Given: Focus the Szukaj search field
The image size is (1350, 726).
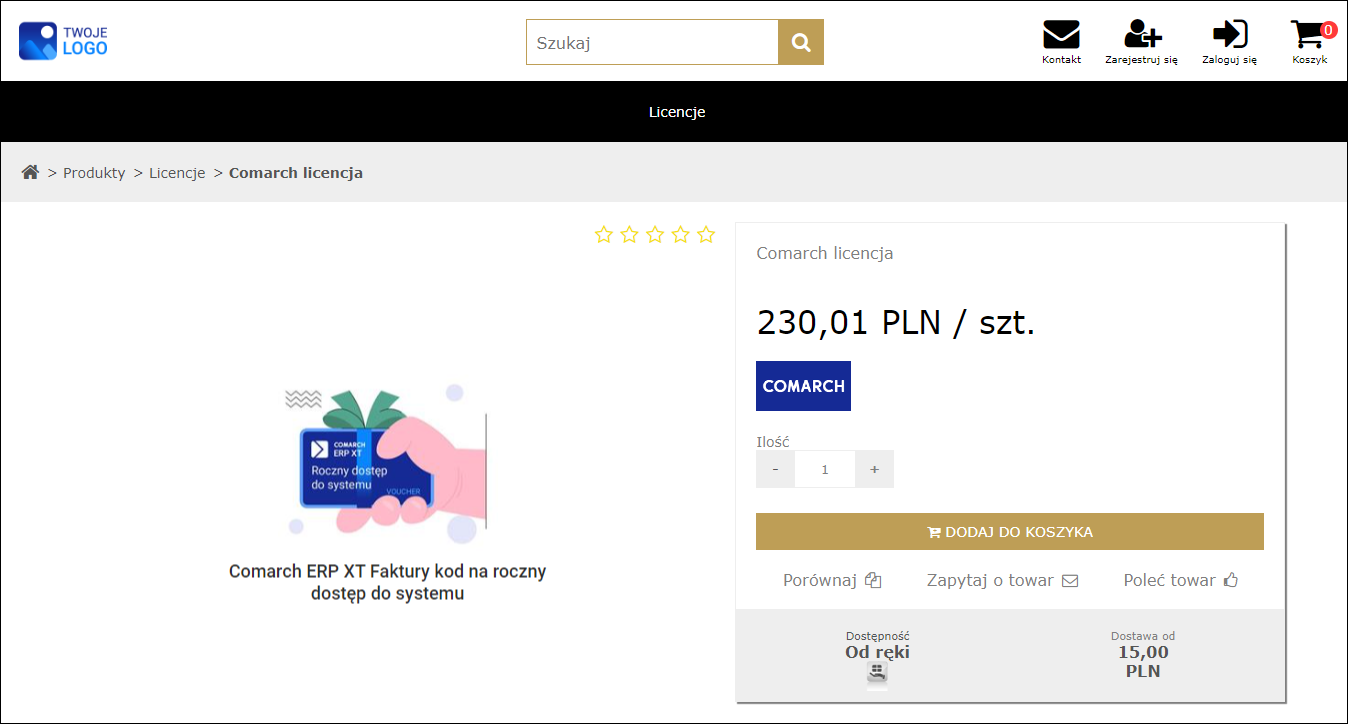Looking at the screenshot, I should tap(652, 43).
